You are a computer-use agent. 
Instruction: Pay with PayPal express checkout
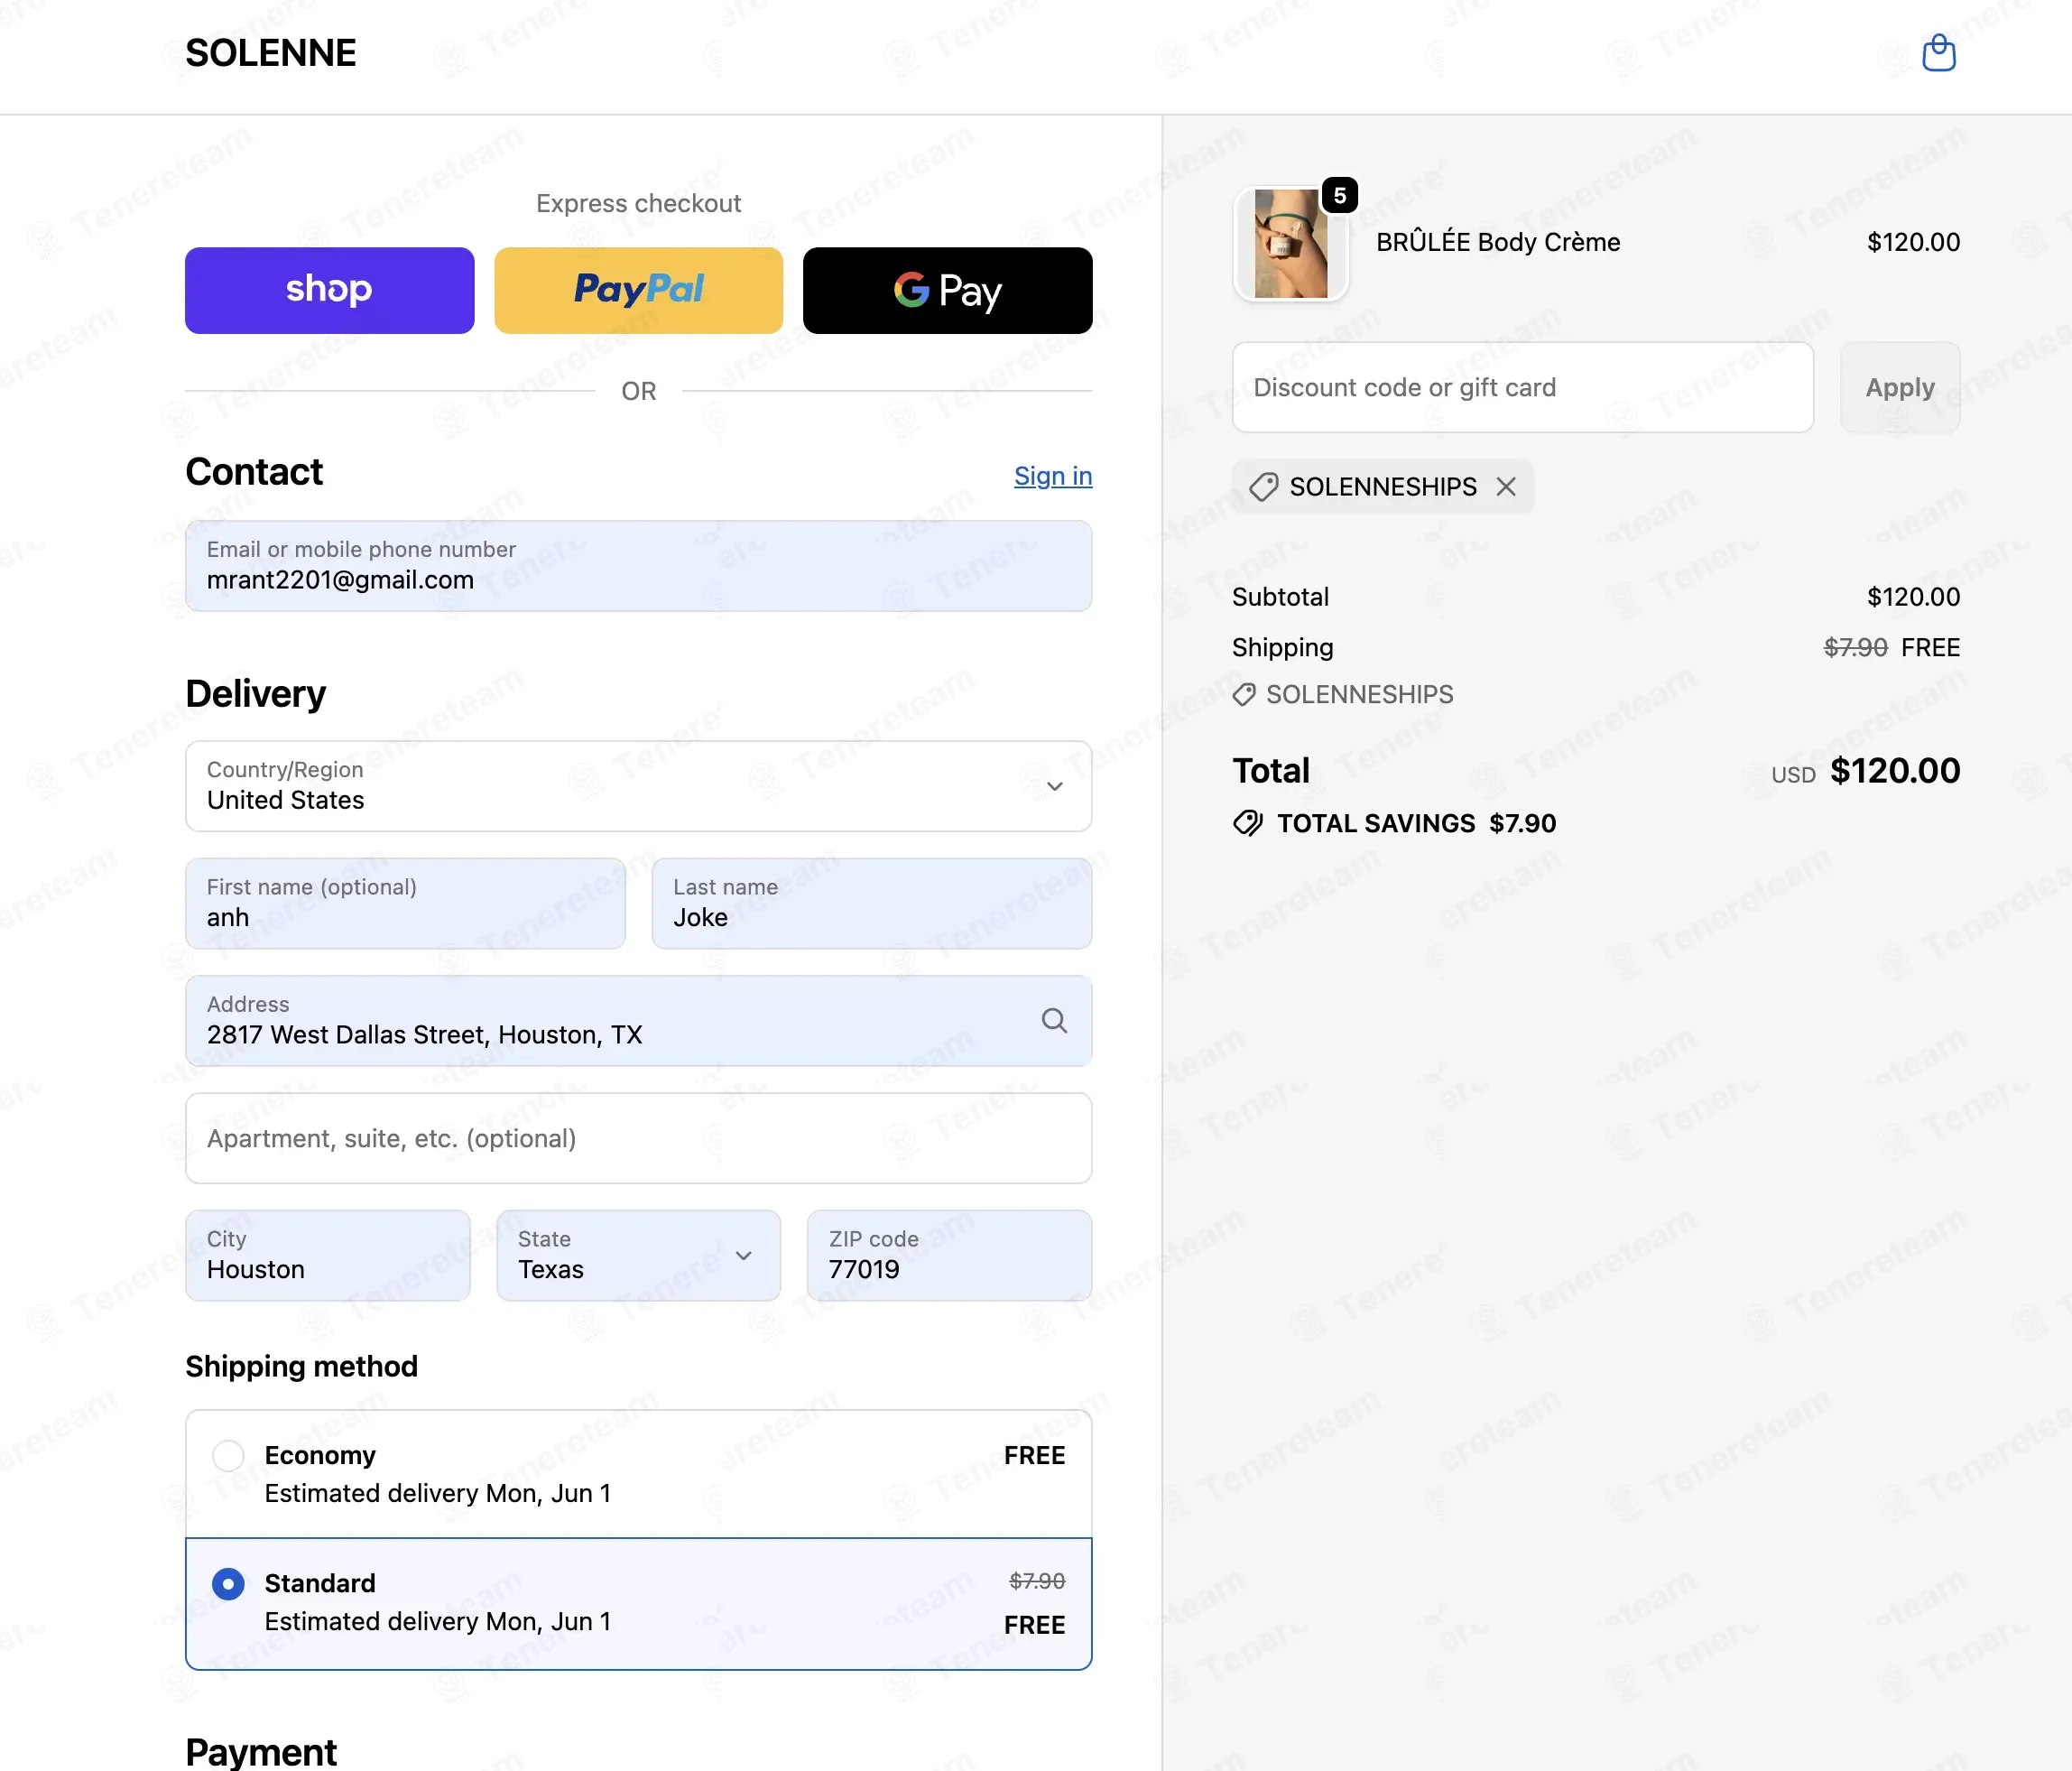(x=639, y=290)
